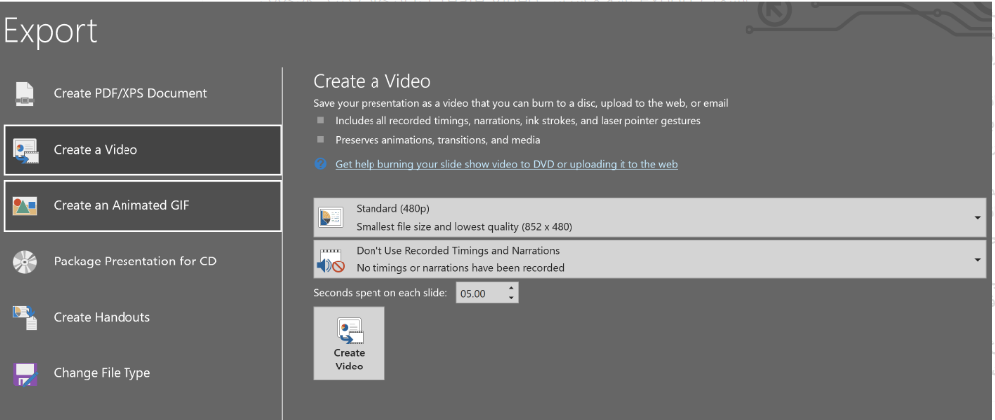Click the seconds per slide input field

click(x=481, y=293)
